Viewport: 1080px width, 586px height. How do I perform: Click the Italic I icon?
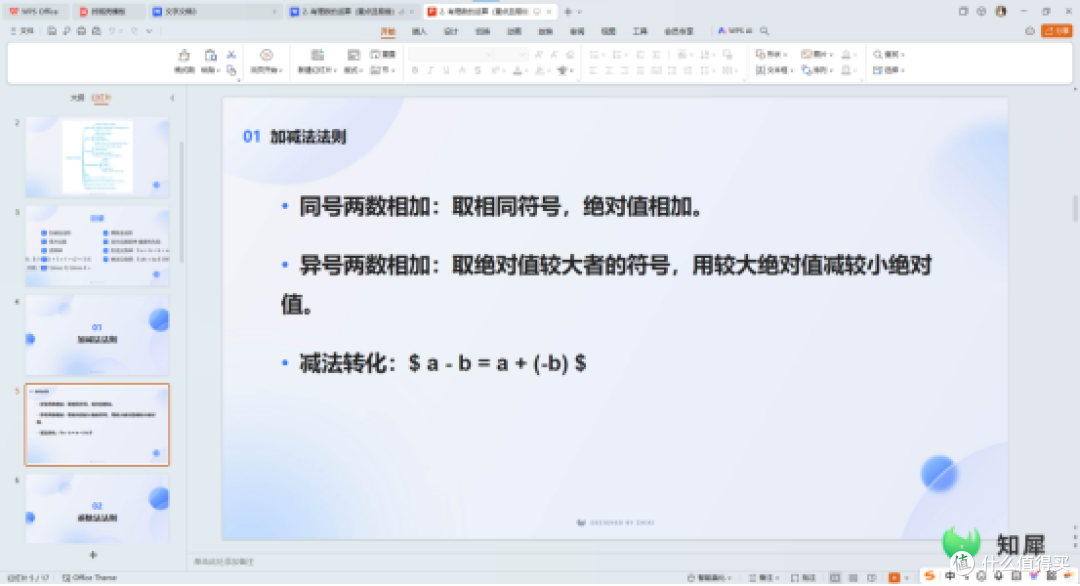pos(430,70)
